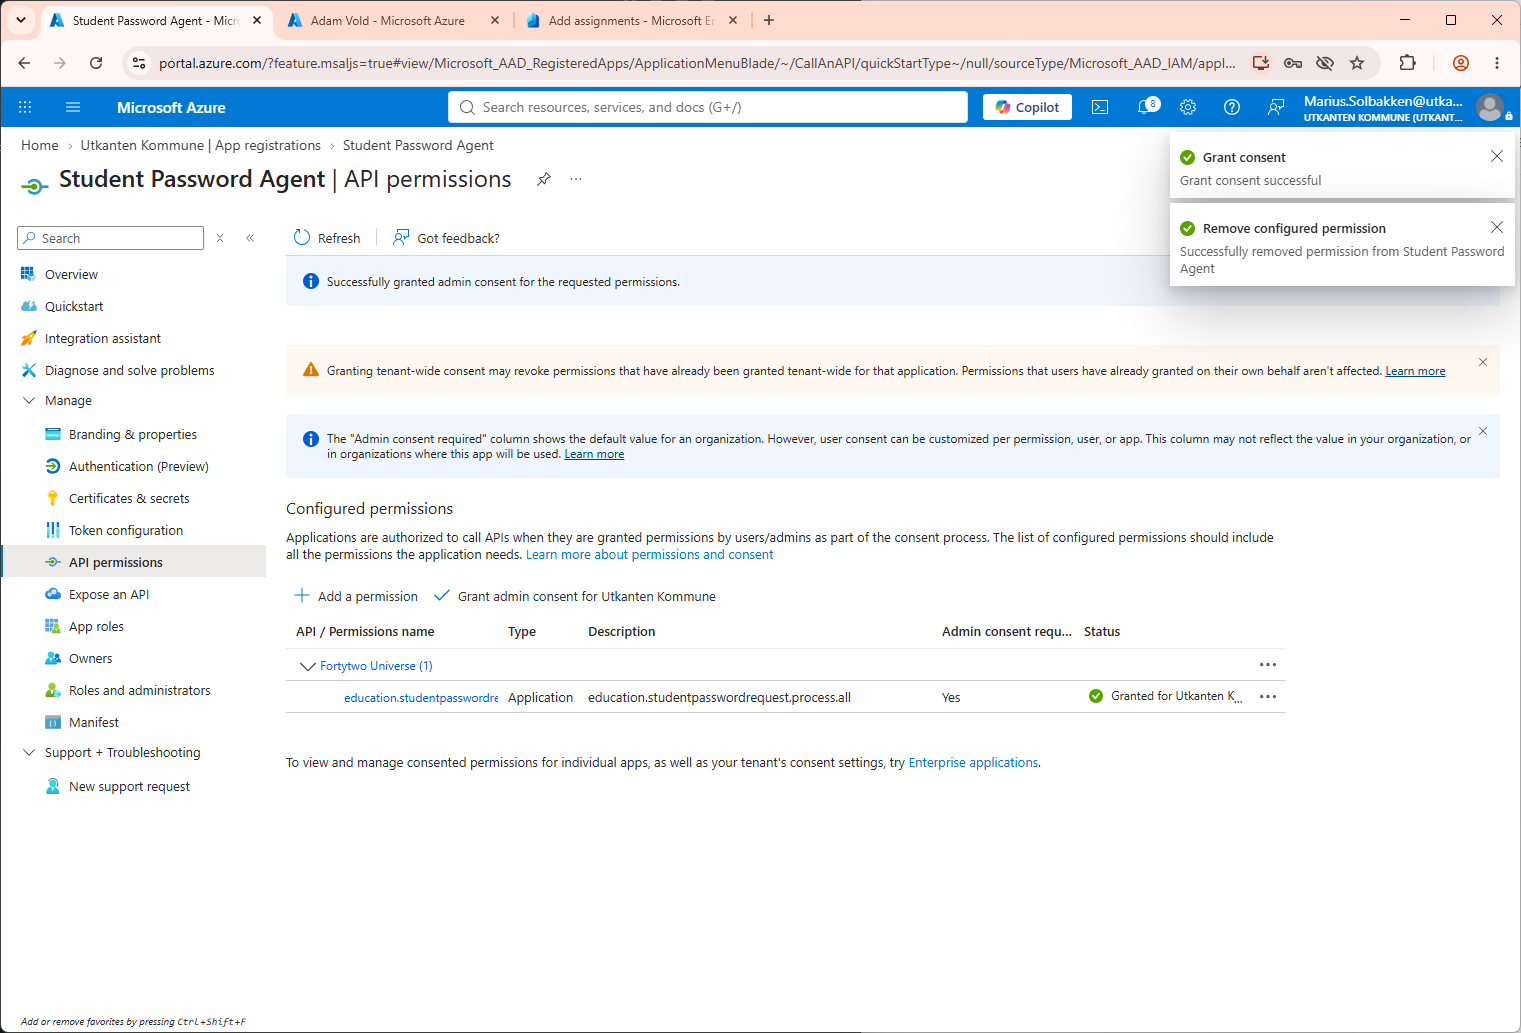Collapse the Fortytwo Universe permission group

[x=308, y=666]
